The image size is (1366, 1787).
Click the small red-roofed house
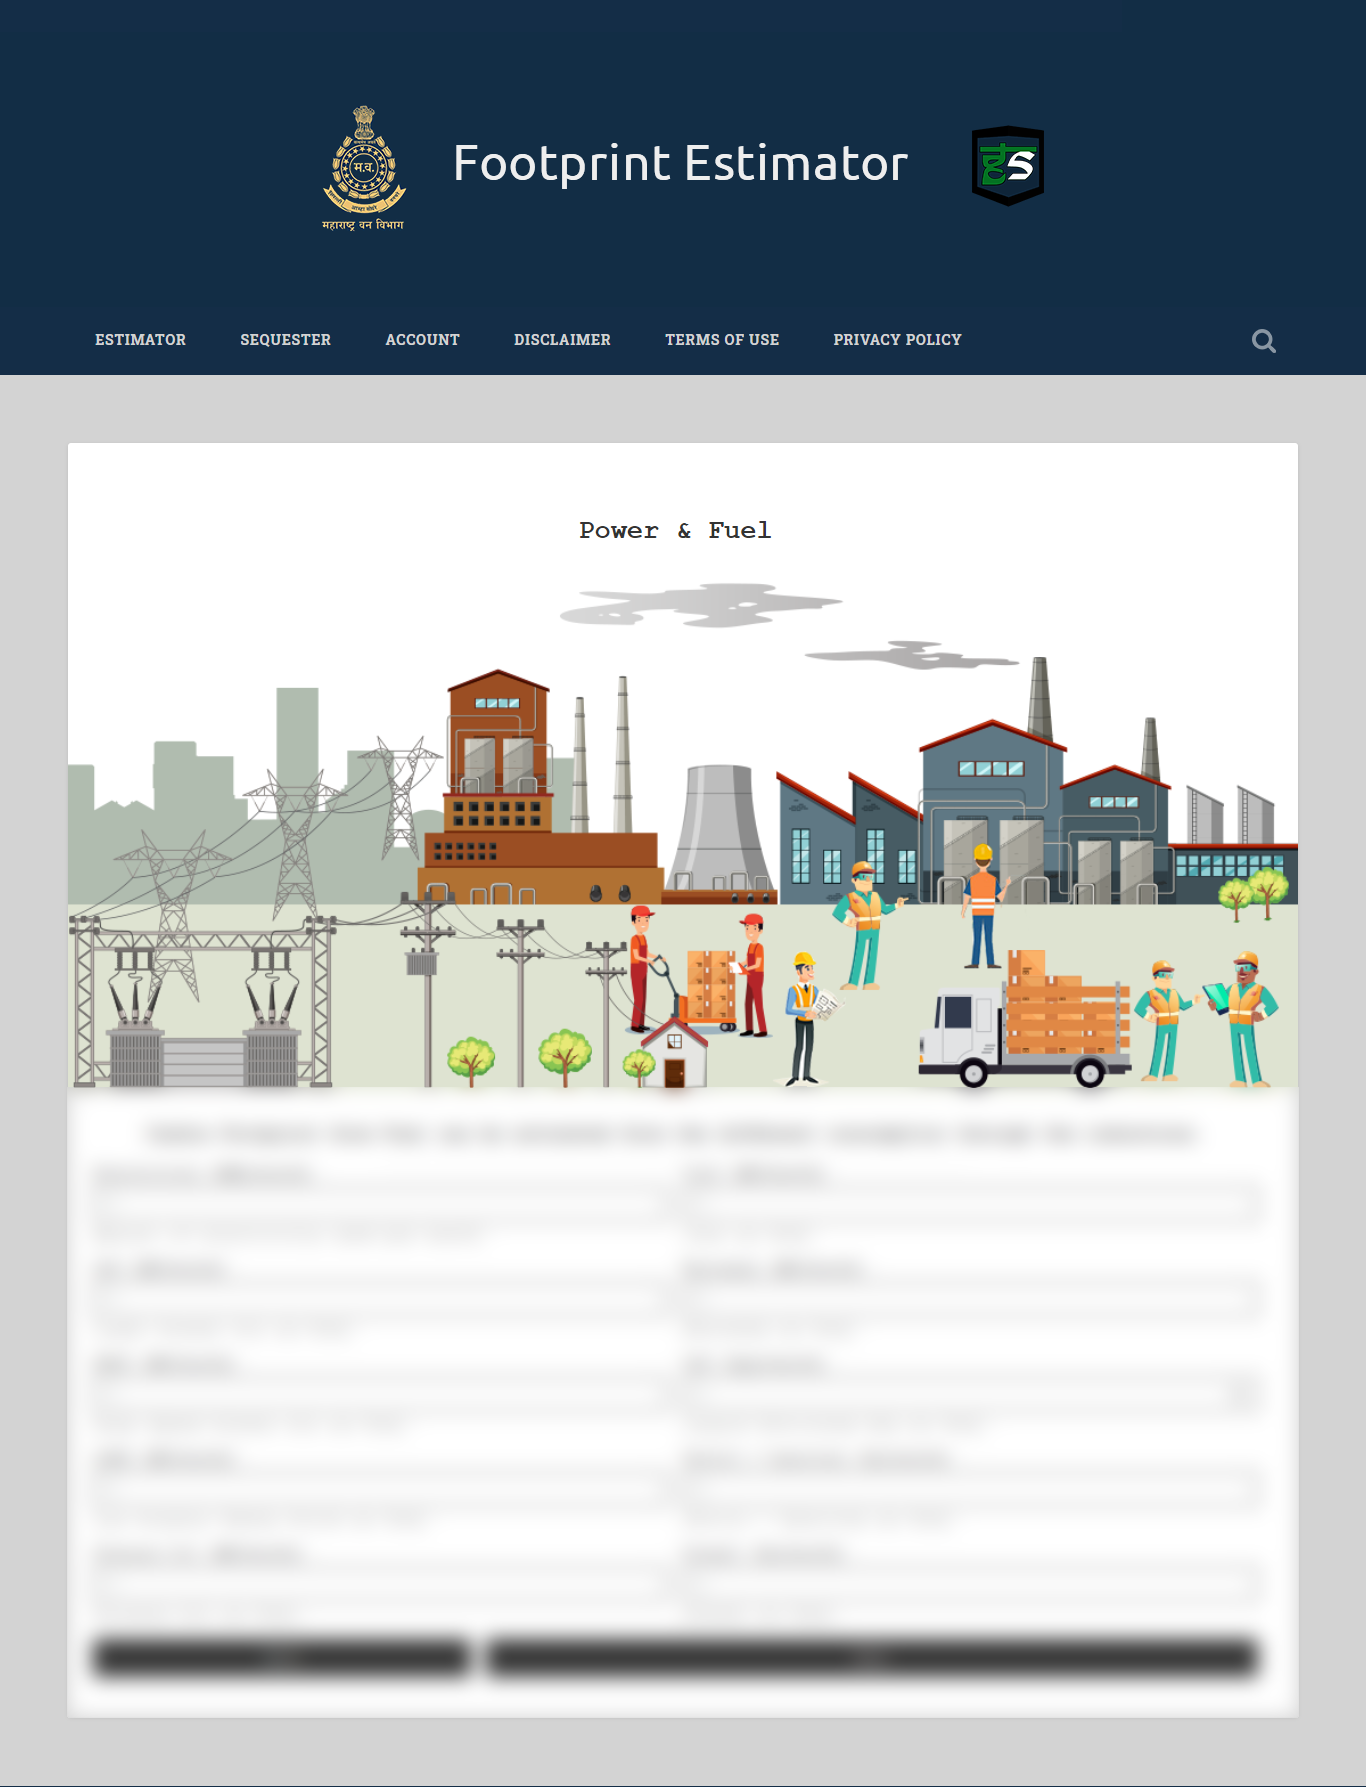(x=674, y=1053)
